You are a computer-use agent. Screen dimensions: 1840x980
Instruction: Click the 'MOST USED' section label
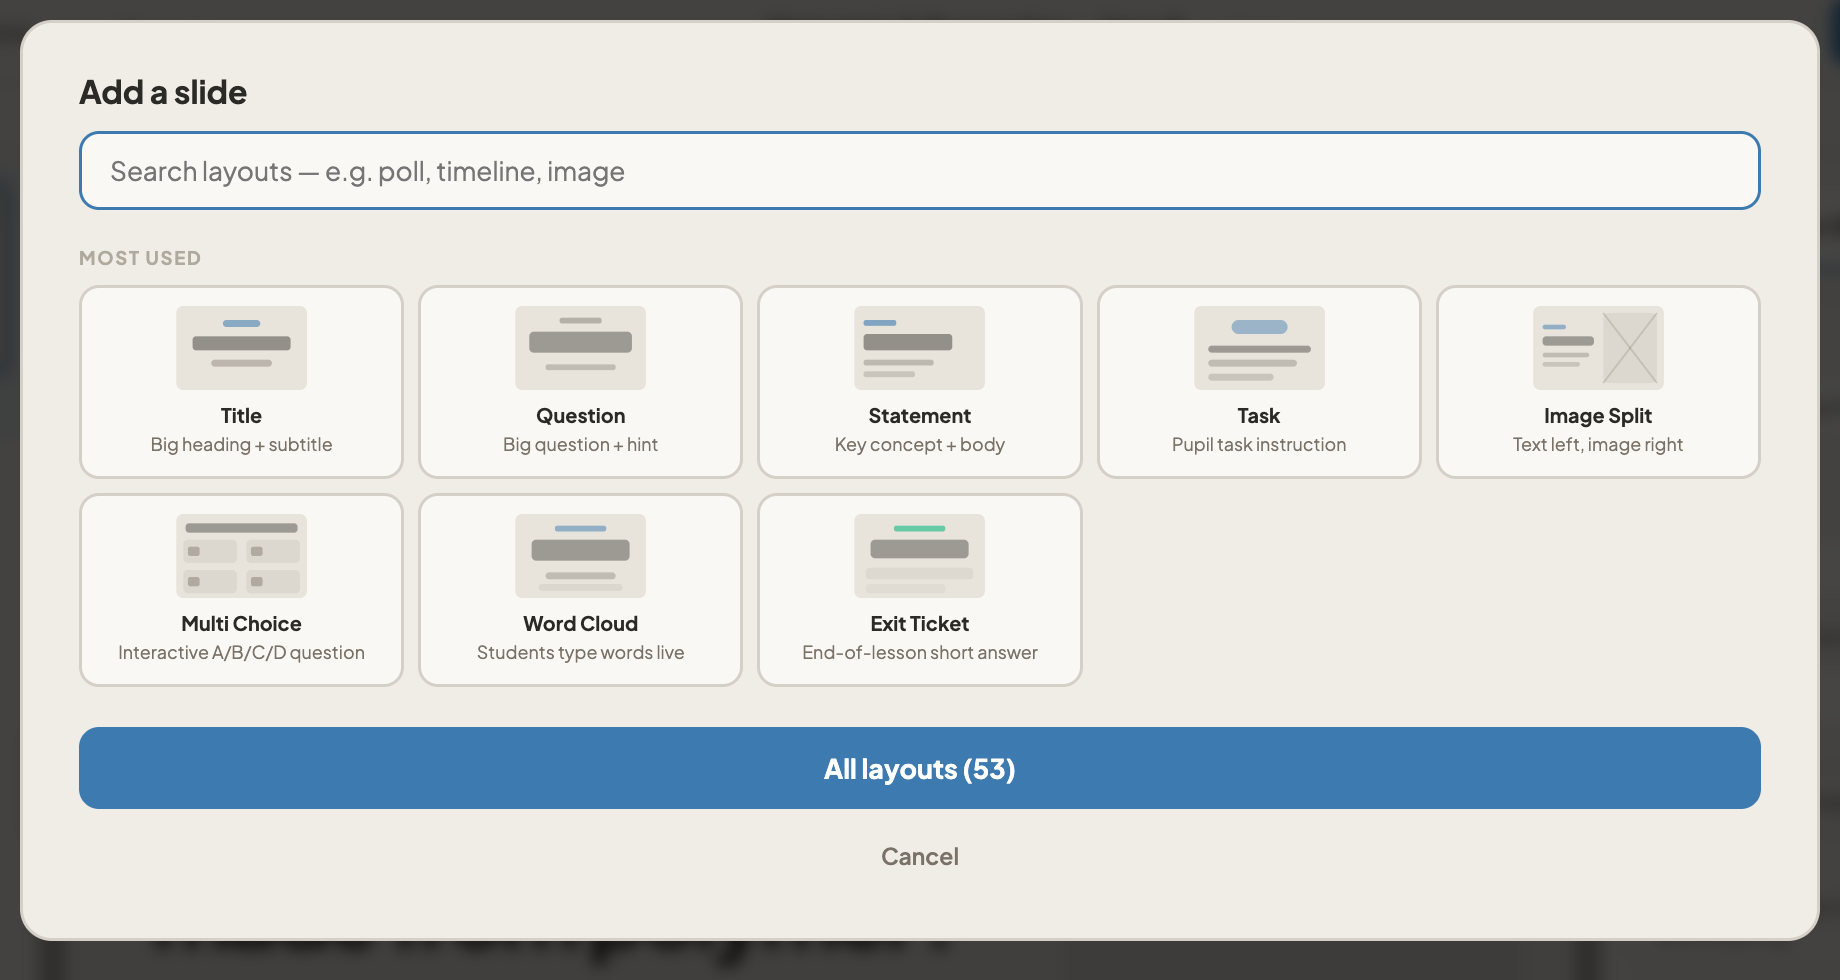[140, 258]
